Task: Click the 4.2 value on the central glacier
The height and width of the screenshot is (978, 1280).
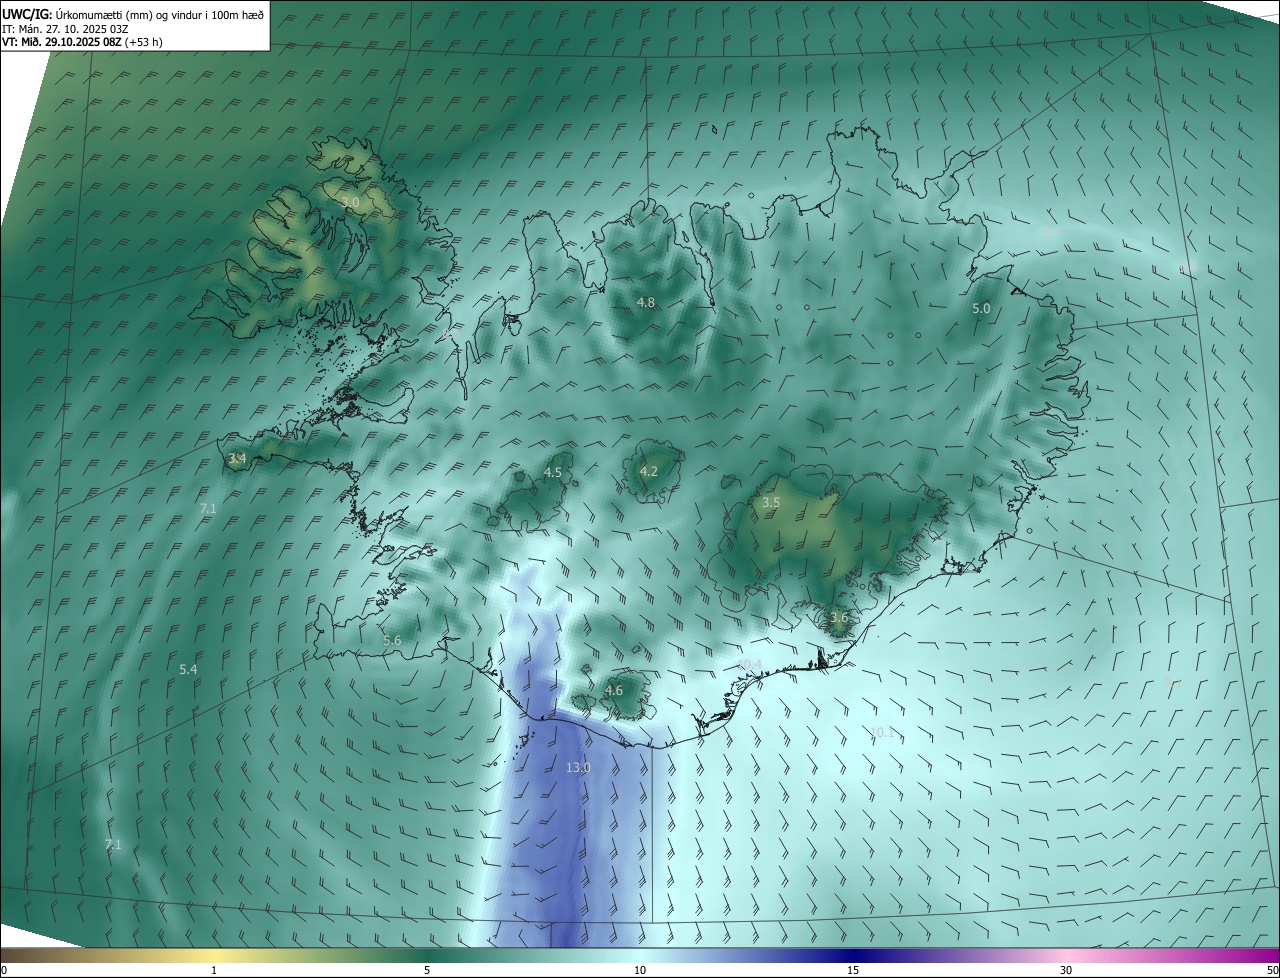Action: coord(649,471)
